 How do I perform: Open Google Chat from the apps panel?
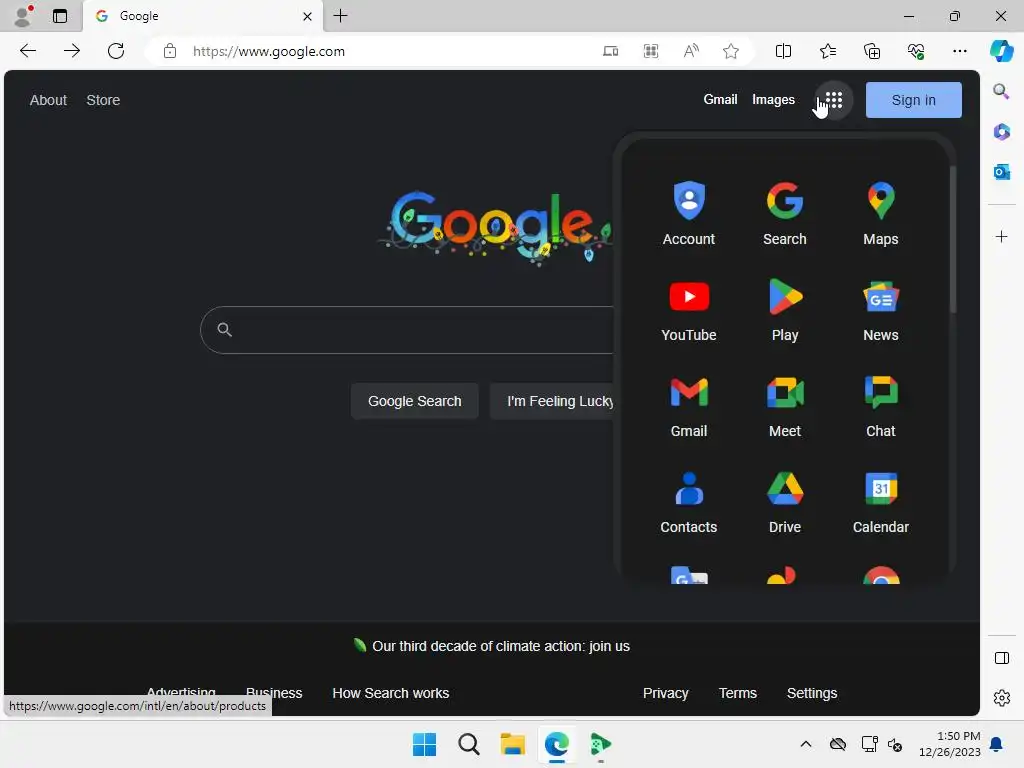[x=880, y=405]
